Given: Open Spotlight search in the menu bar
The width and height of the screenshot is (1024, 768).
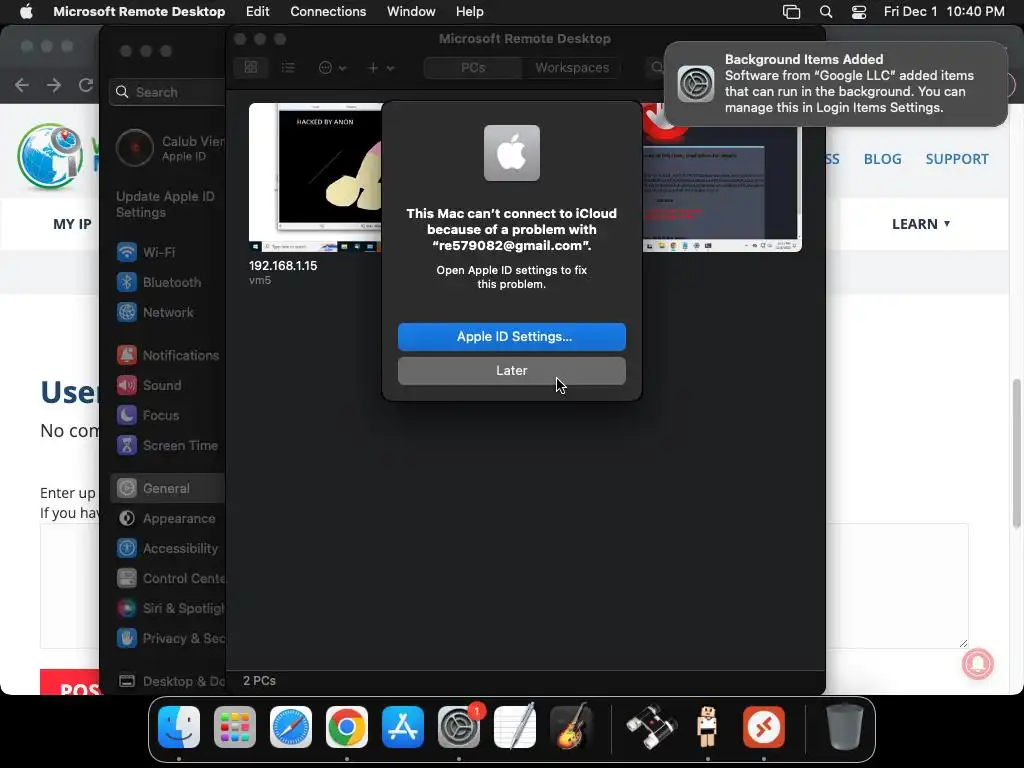Looking at the screenshot, I should [x=825, y=11].
